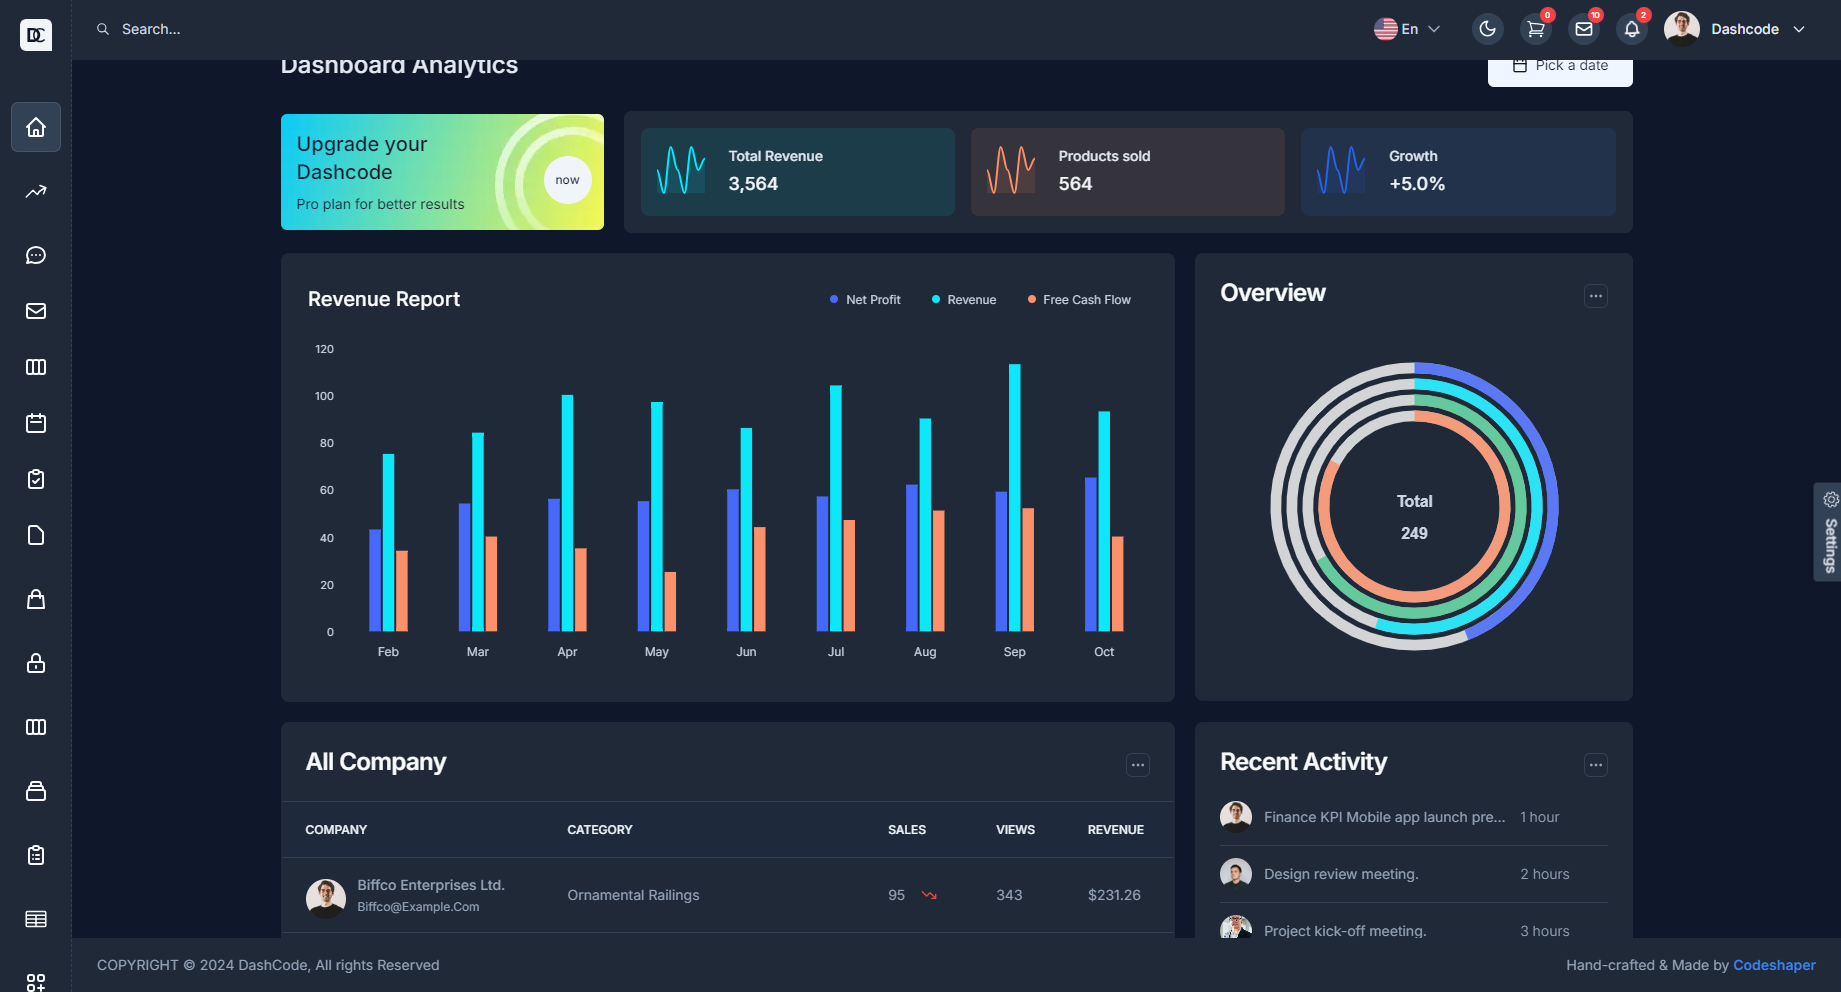Click the Growth stat card
The width and height of the screenshot is (1841, 992).
1458,172
